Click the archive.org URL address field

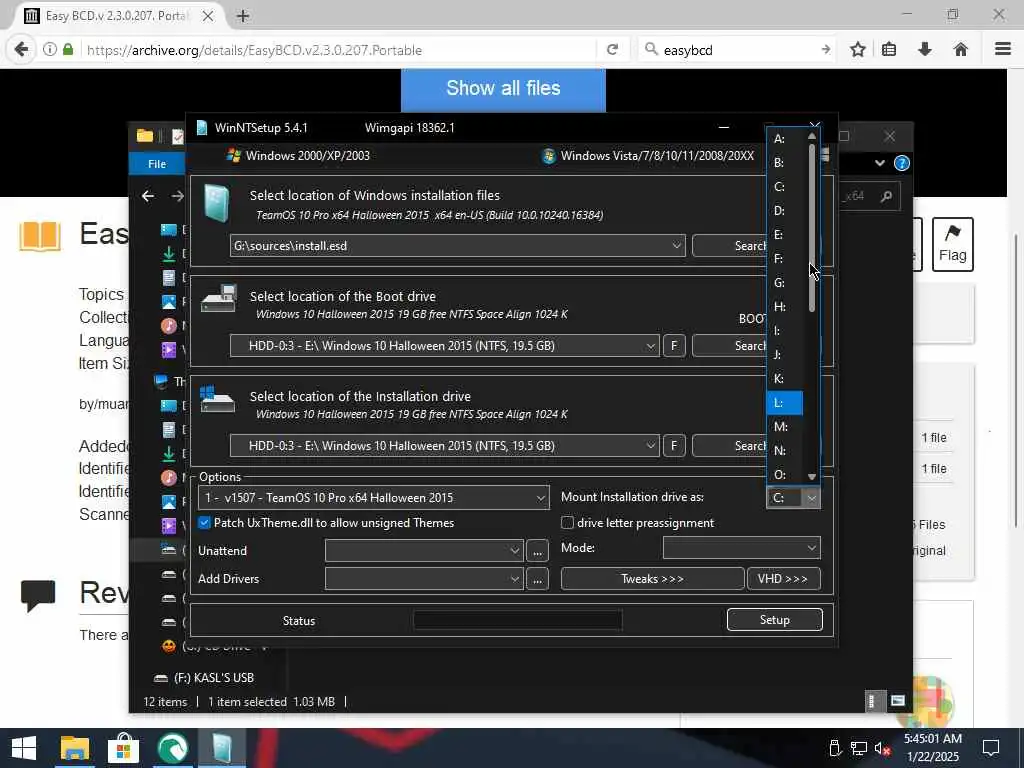(x=336, y=50)
